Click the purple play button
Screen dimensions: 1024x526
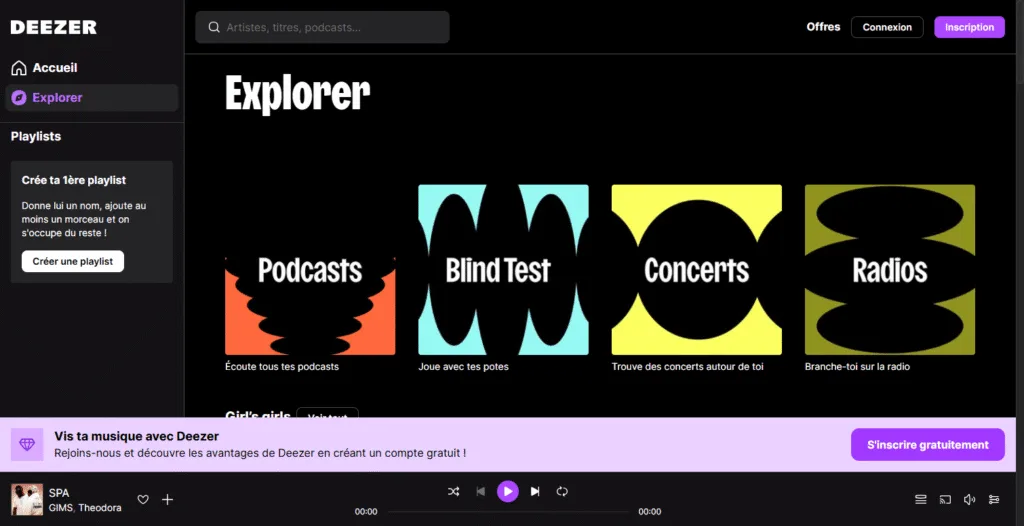508,491
